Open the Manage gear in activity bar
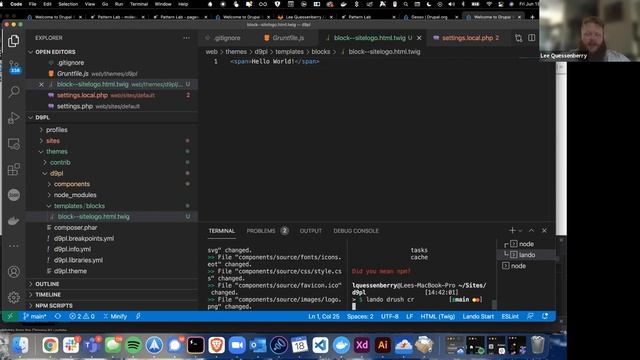 tap(13, 297)
